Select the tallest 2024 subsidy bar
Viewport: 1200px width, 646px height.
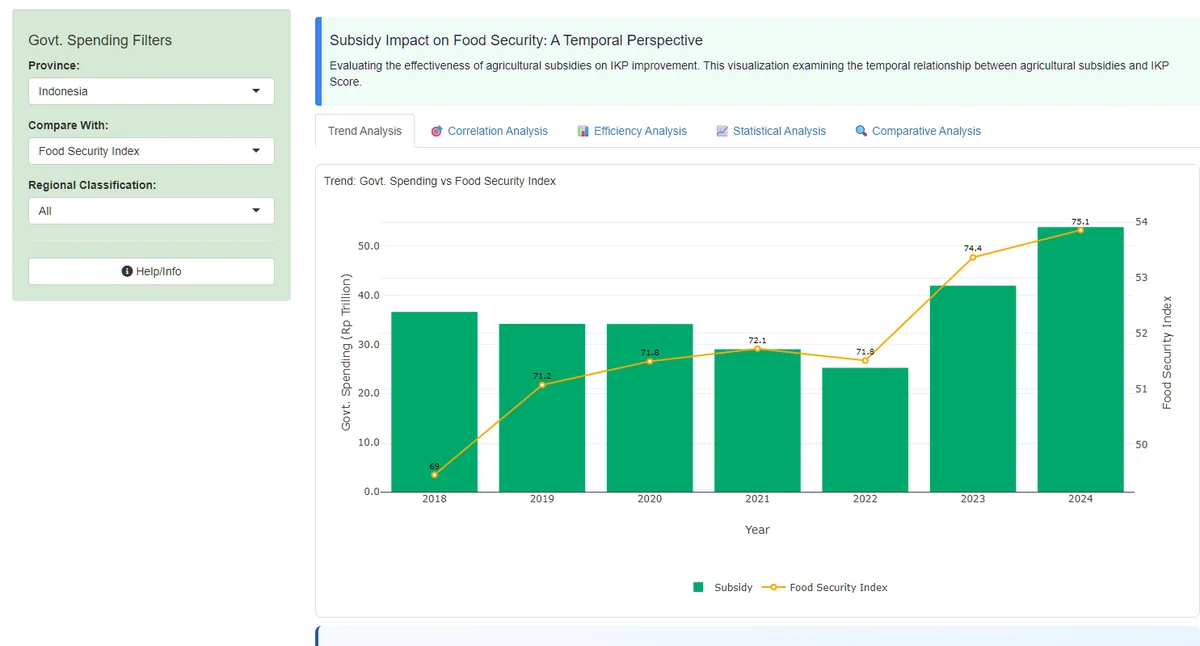click(x=1081, y=360)
